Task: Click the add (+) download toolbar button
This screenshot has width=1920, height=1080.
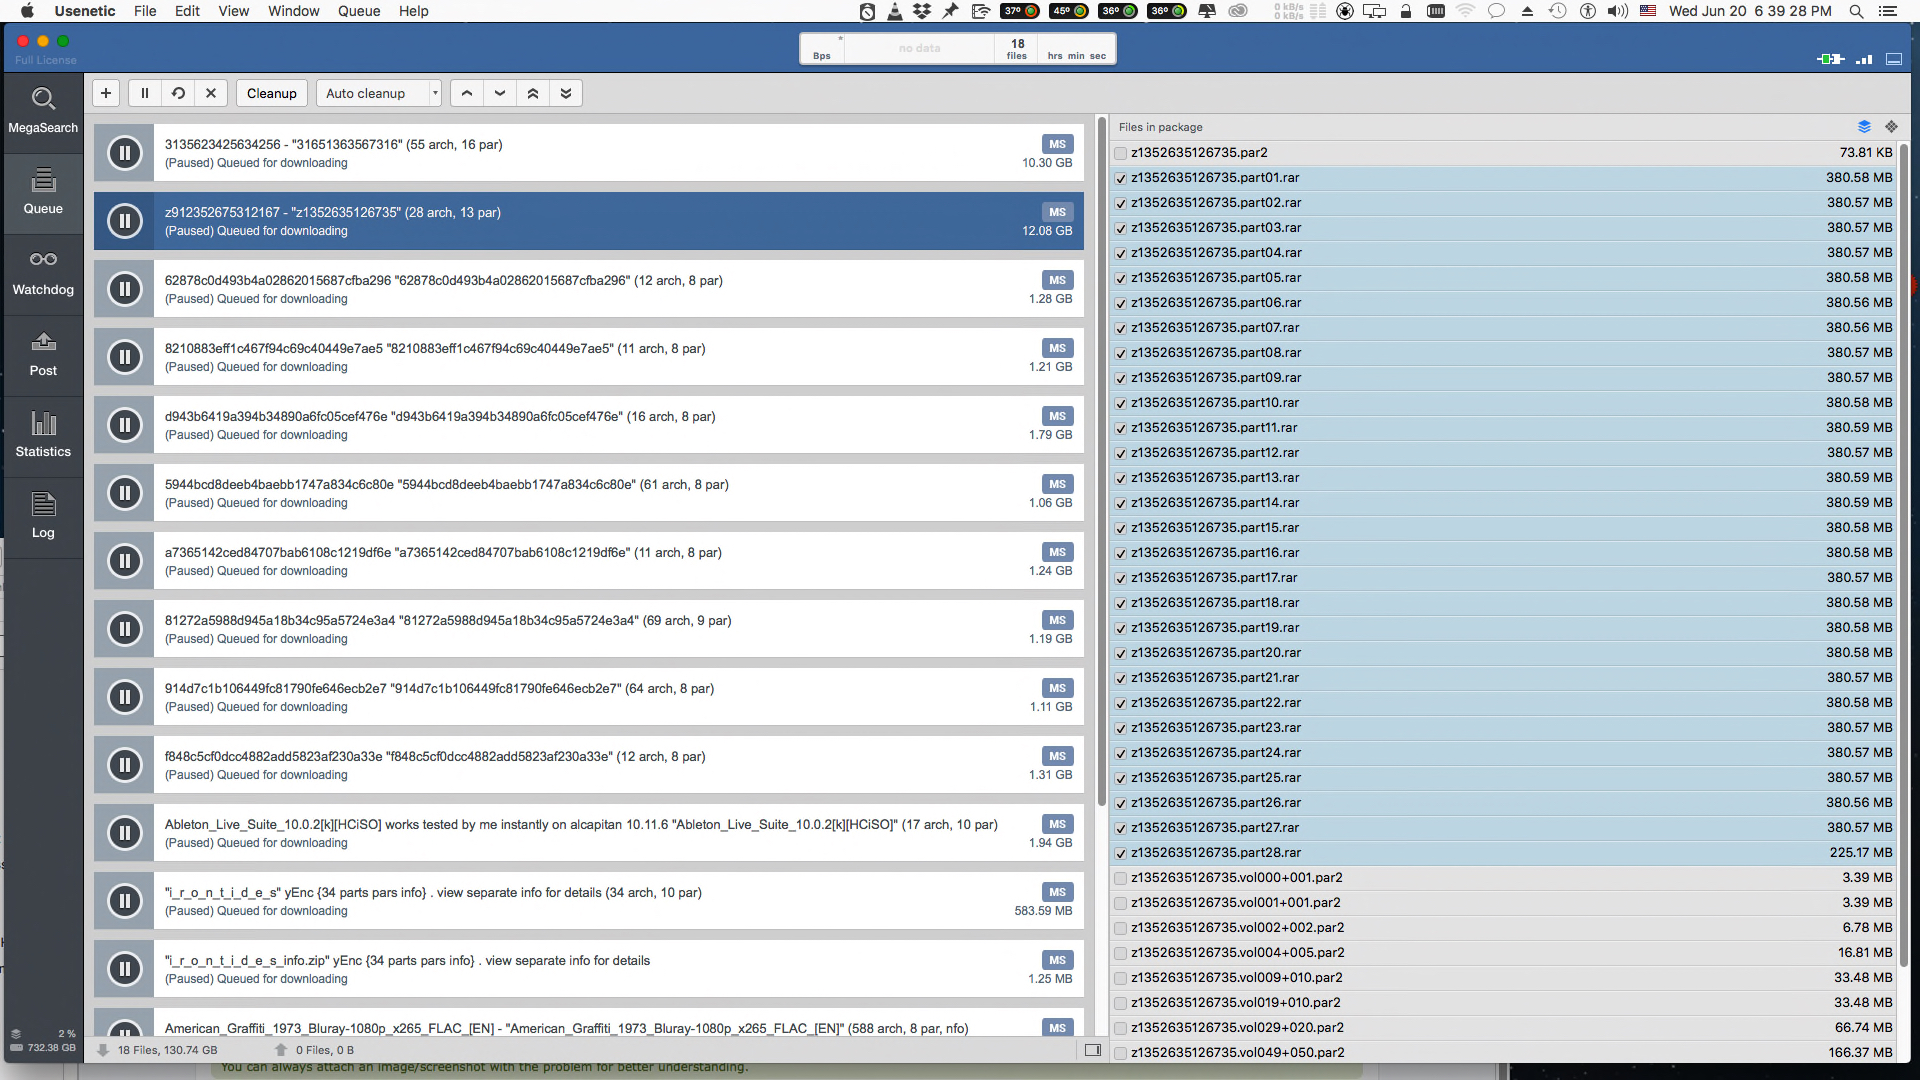Action: click(x=106, y=93)
